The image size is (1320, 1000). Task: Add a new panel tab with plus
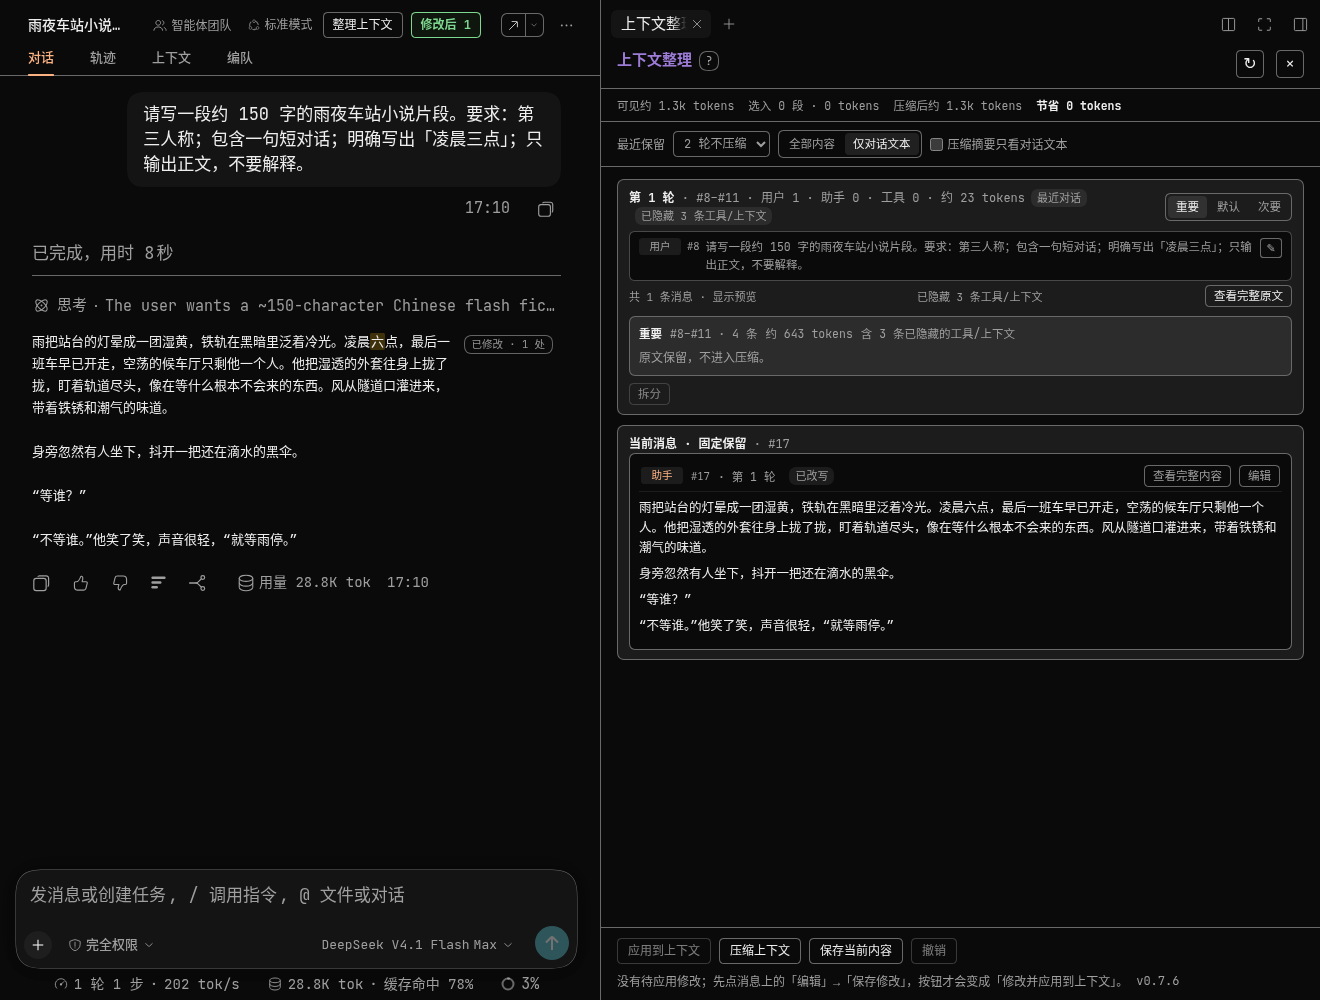729,24
